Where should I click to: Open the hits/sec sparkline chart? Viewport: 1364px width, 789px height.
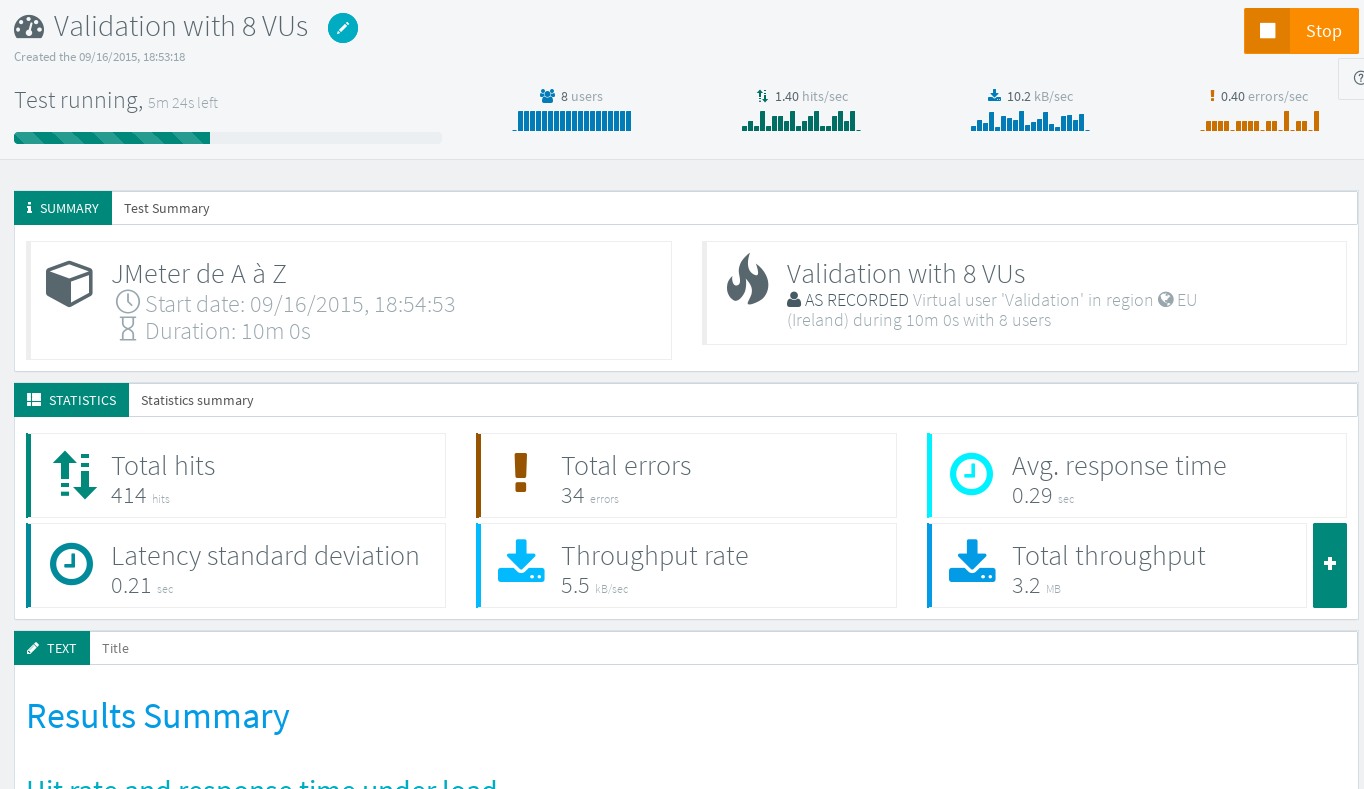(800, 120)
